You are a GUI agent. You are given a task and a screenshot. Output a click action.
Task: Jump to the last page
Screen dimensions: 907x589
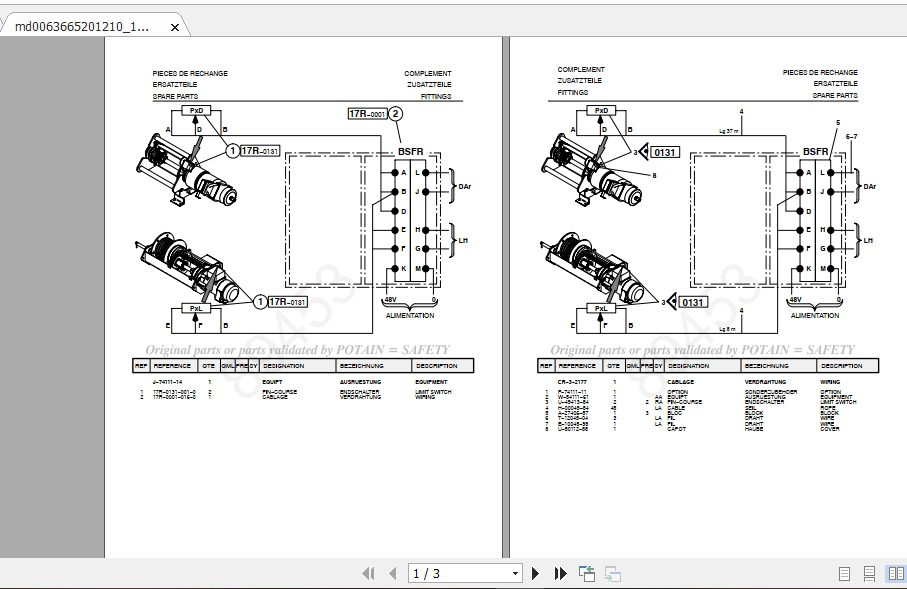560,573
